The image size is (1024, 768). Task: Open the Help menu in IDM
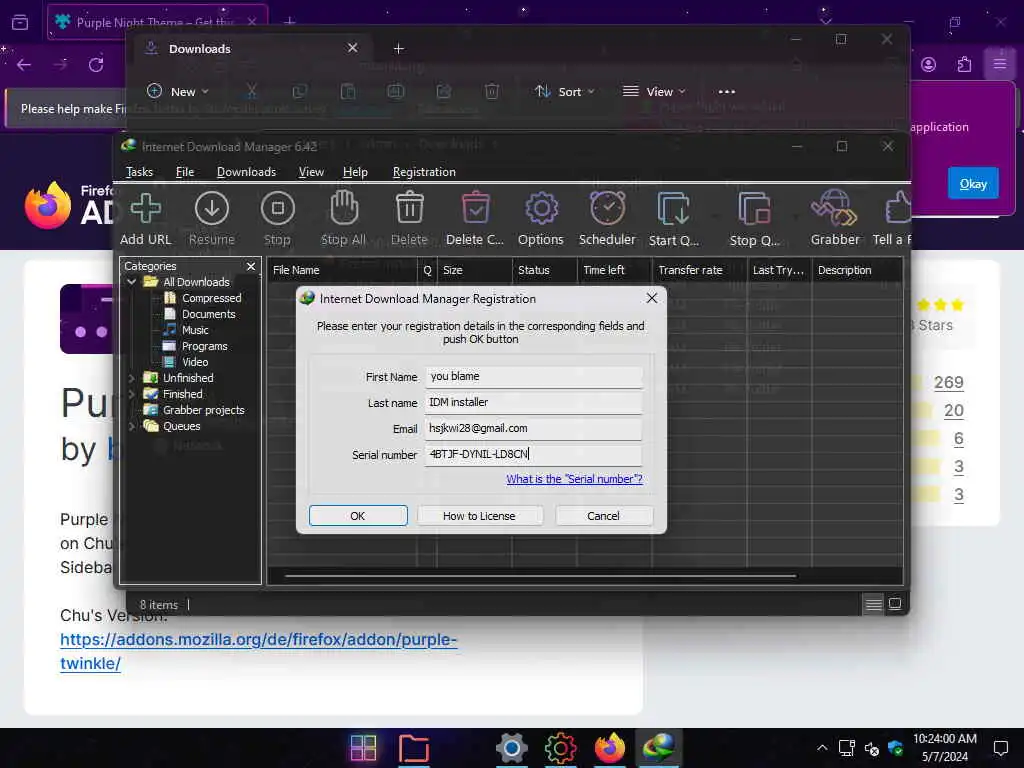tap(355, 172)
